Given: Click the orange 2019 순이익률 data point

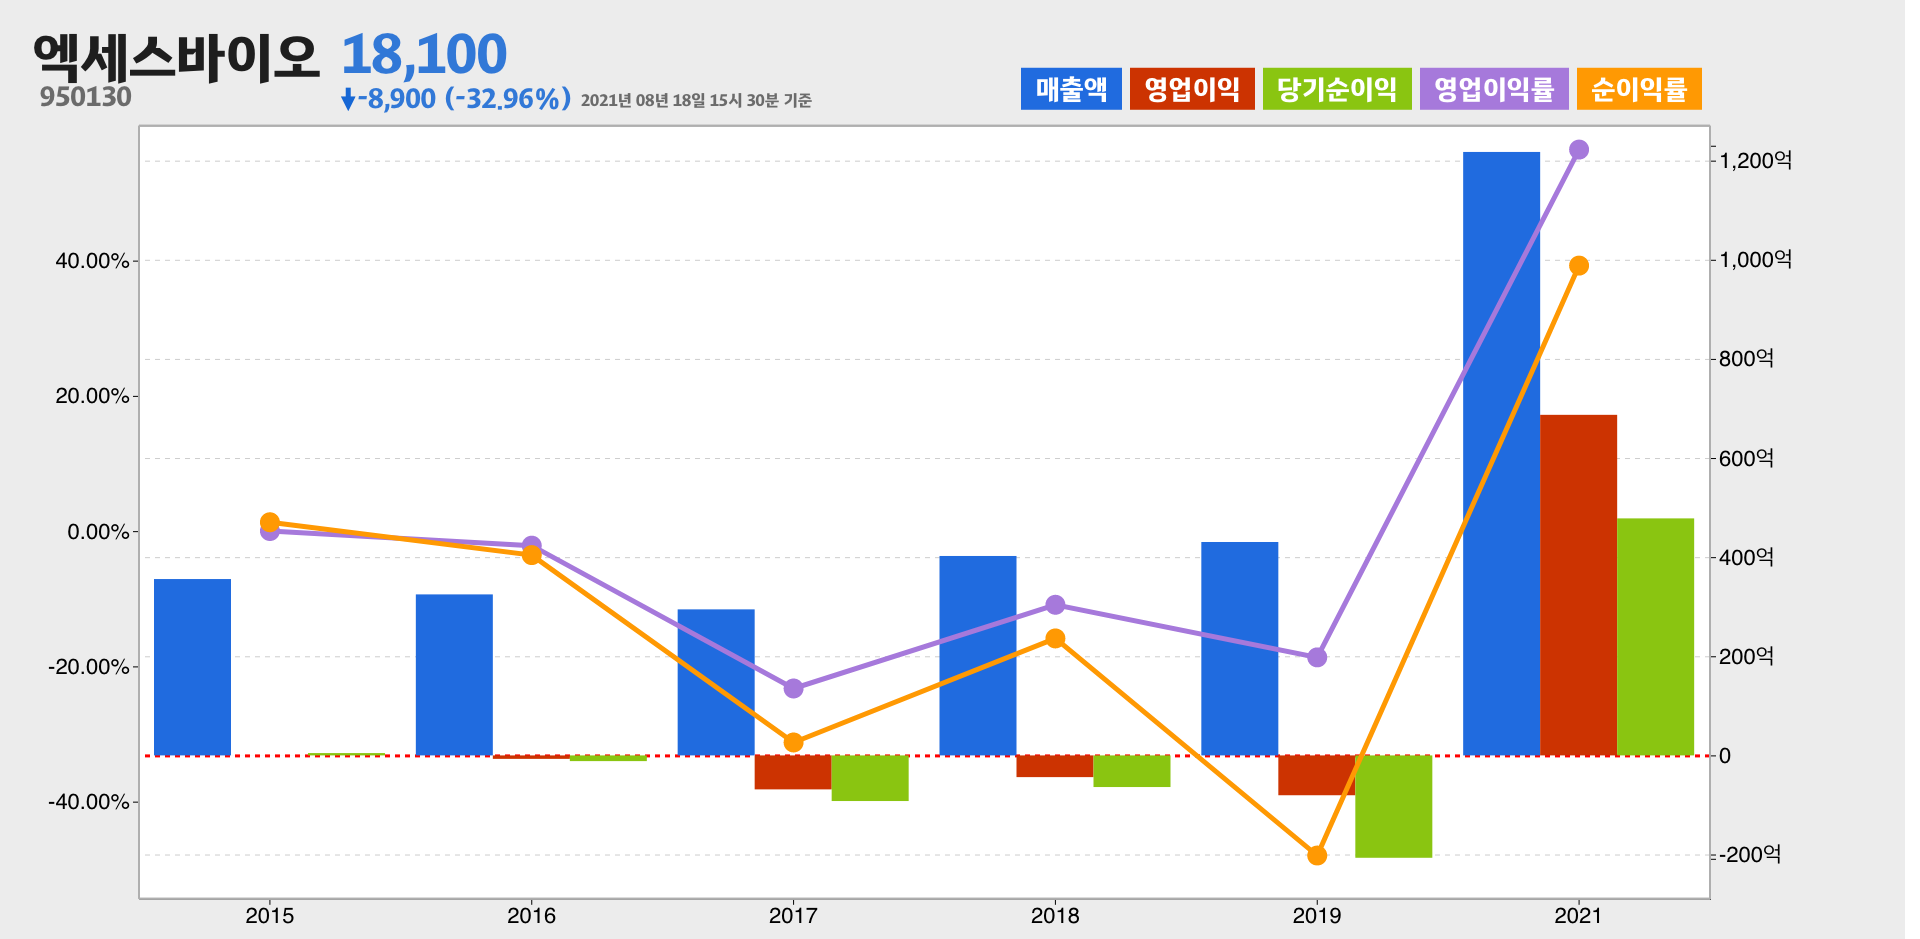Looking at the screenshot, I should pos(1317,856).
